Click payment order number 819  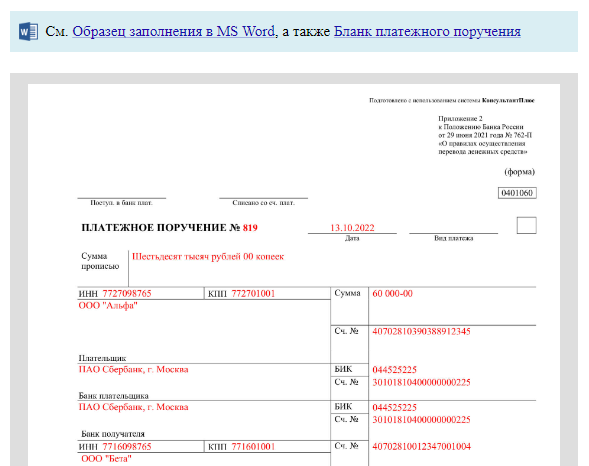(x=250, y=228)
